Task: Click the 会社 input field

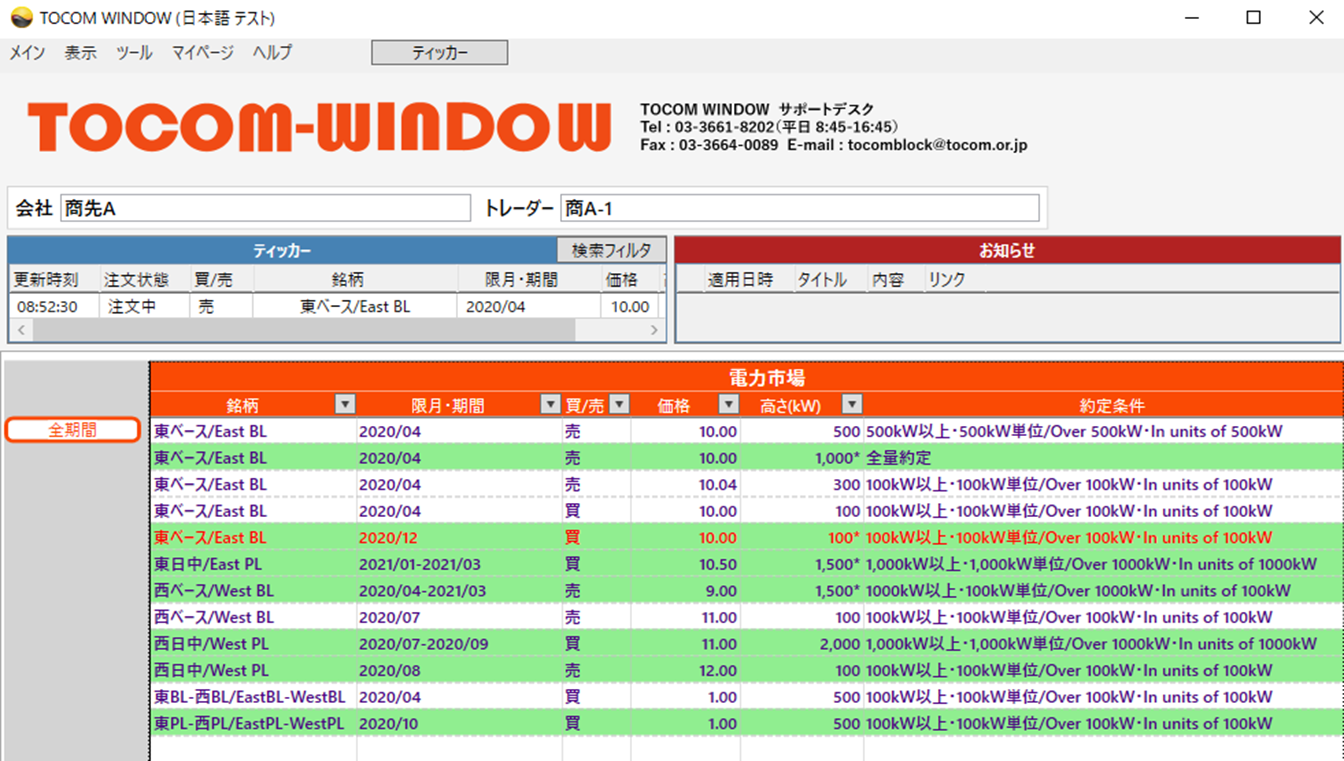Action: coord(265,208)
